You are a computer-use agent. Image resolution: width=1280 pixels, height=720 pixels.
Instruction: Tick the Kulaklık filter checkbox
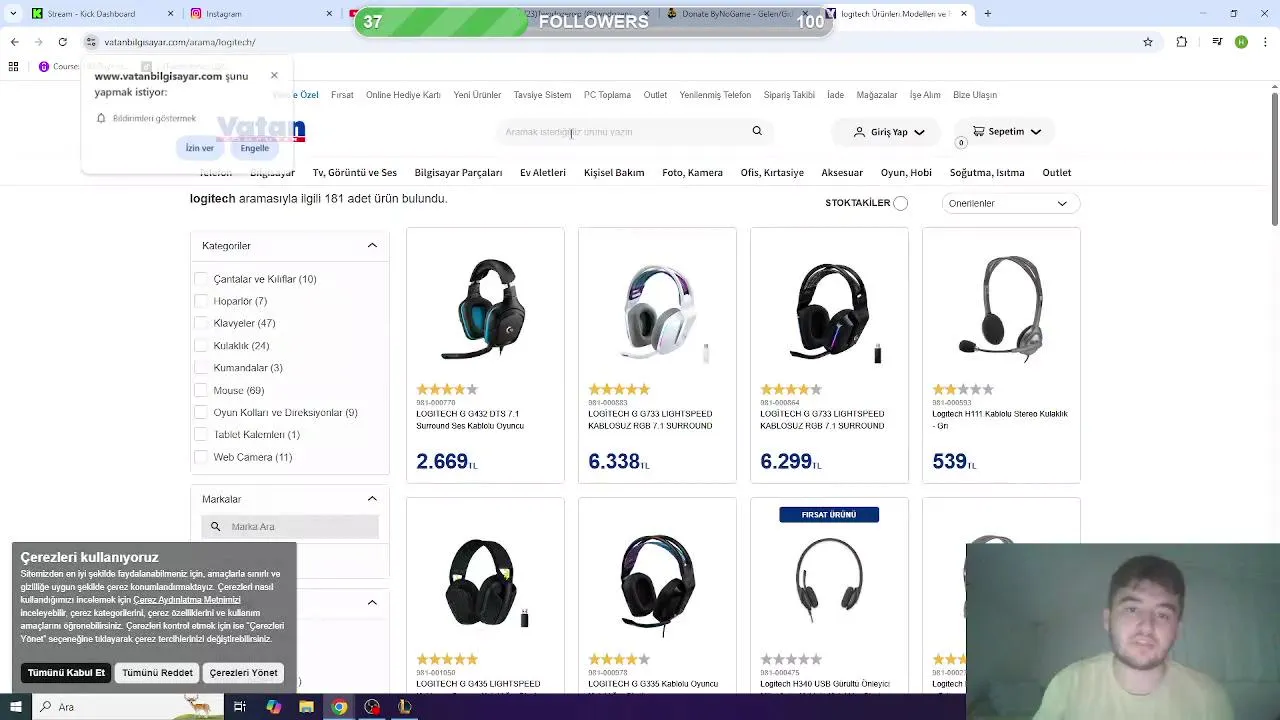tap(201, 345)
